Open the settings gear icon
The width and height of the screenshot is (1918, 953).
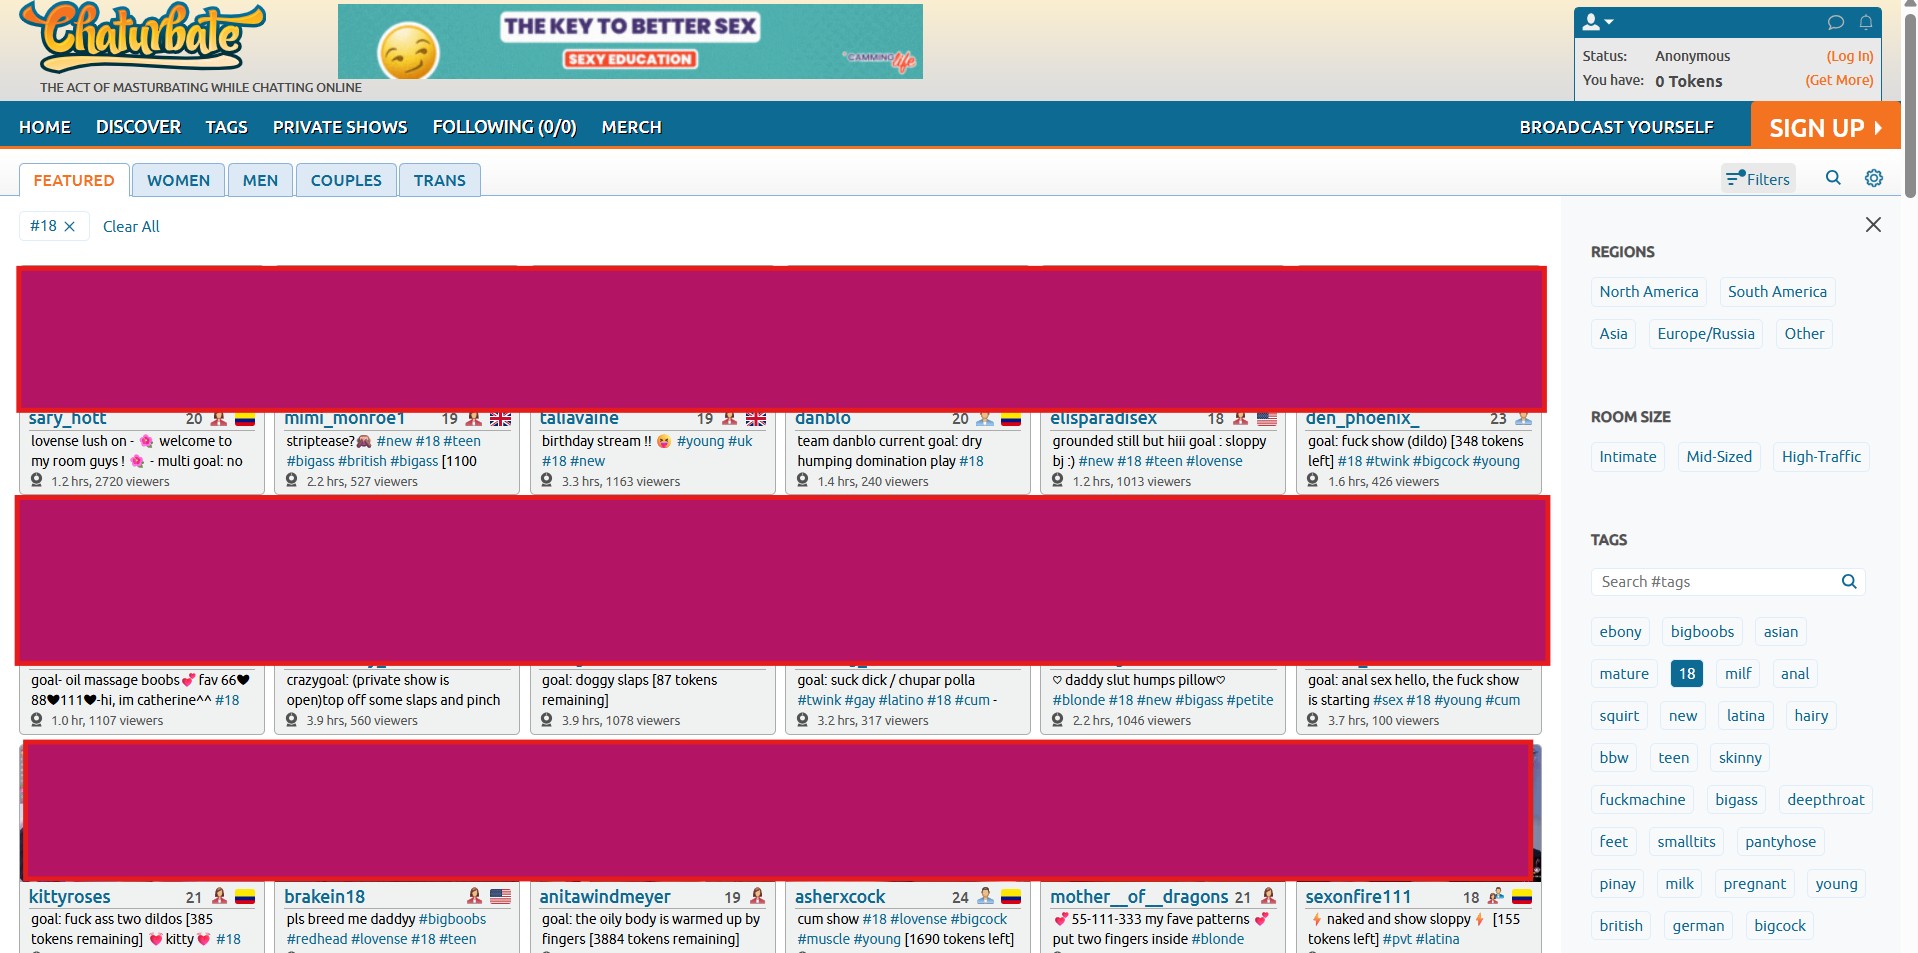tap(1874, 178)
